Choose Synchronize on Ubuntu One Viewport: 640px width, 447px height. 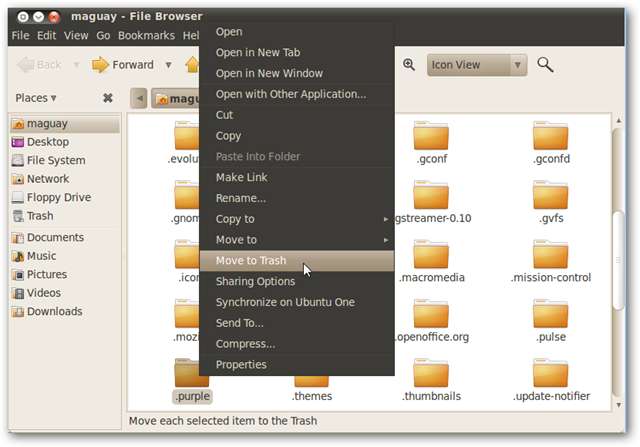coord(297,302)
